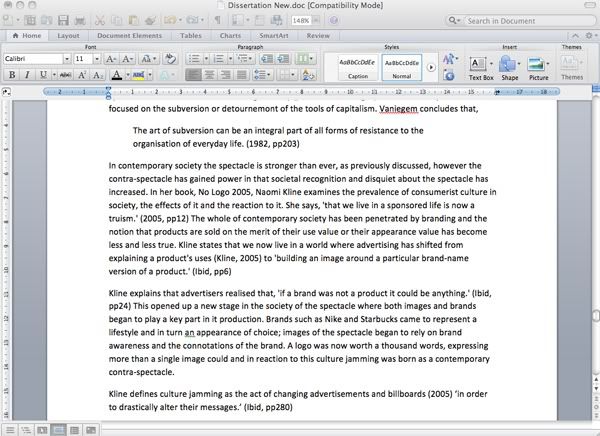600x436 pixels.
Task: Show paragraph marks with pilcrow icon
Action: [217, 20]
